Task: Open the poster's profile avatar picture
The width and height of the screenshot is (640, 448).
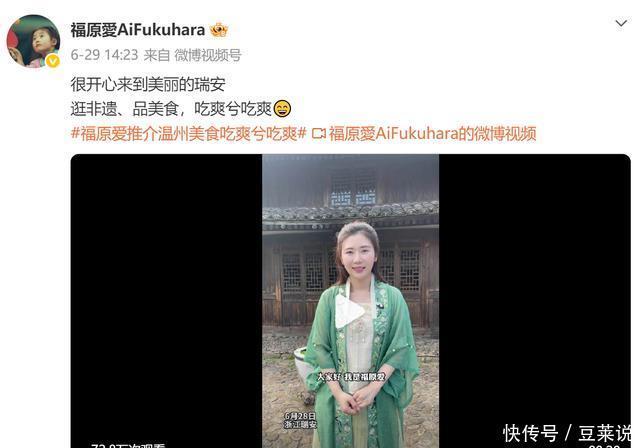Action: 33,41
